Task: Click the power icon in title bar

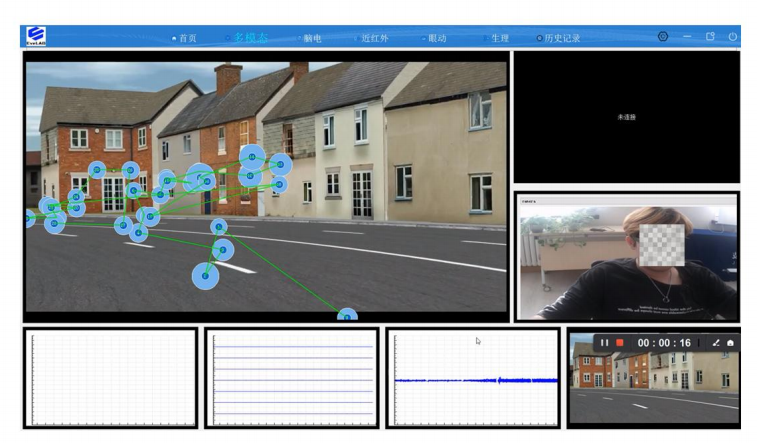Action: point(732,37)
